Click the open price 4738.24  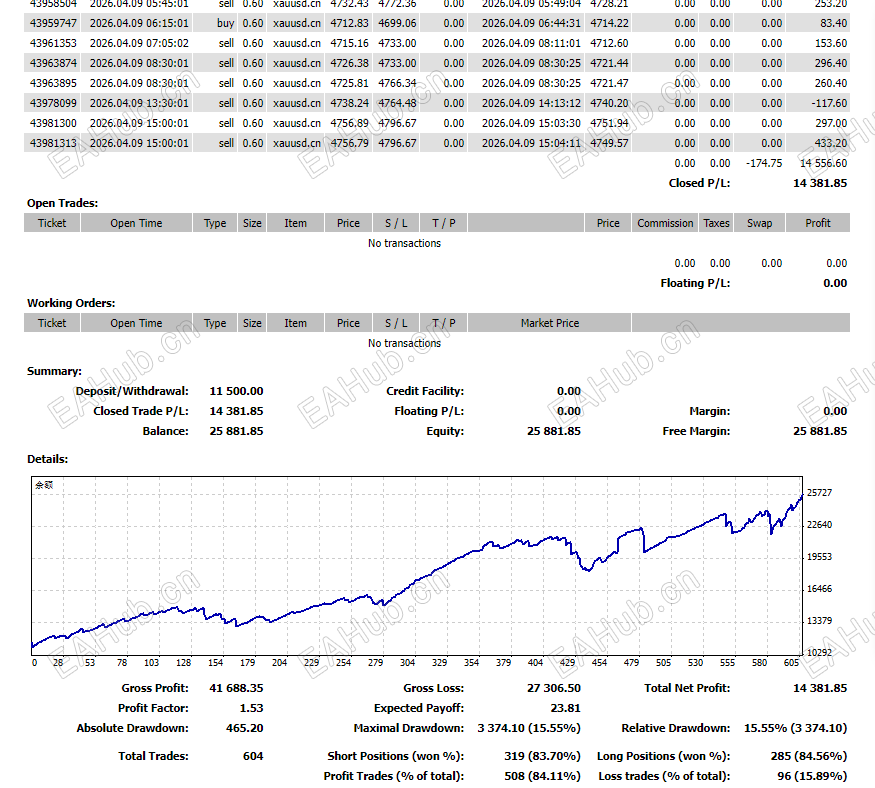[x=349, y=103]
